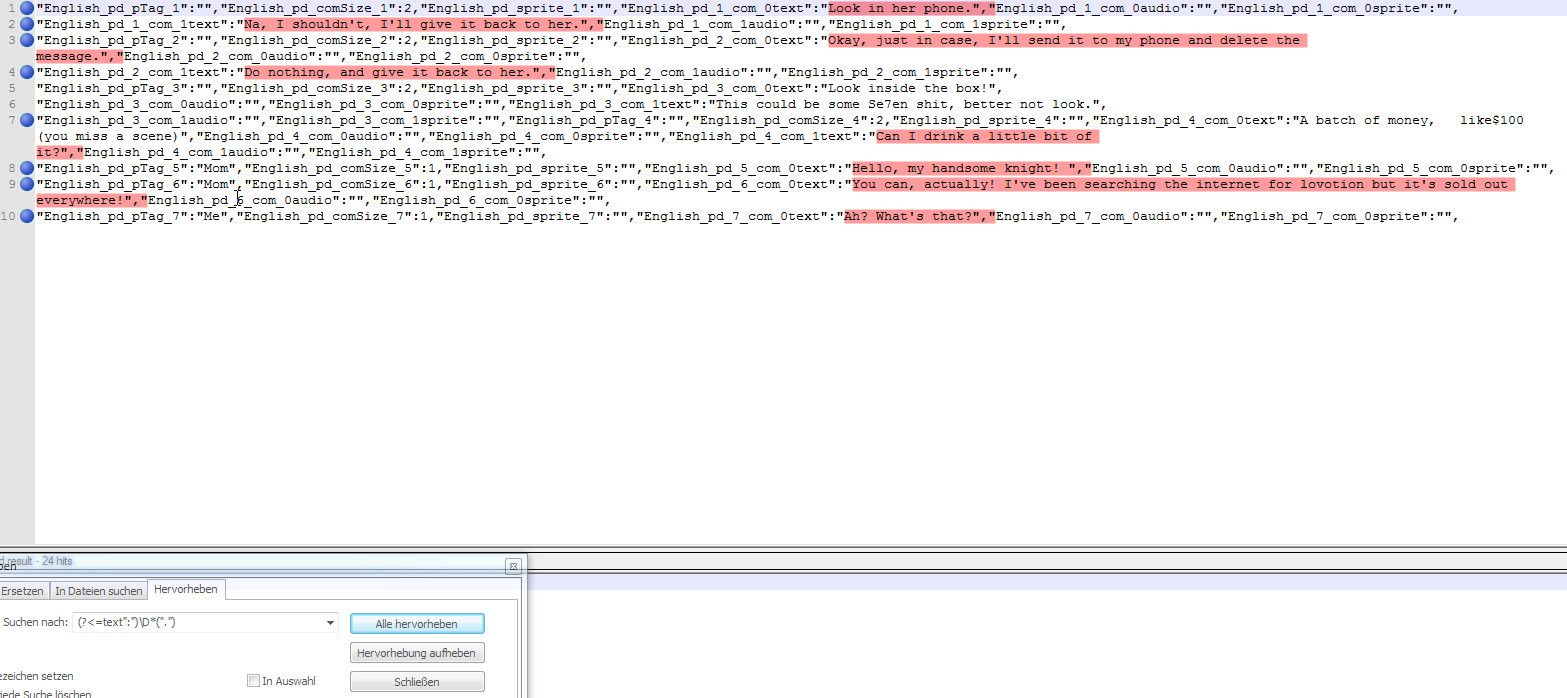1567x698 pixels.
Task: Toggle the bookmark marker on line 7
Action: pyautogui.click(x=27, y=120)
